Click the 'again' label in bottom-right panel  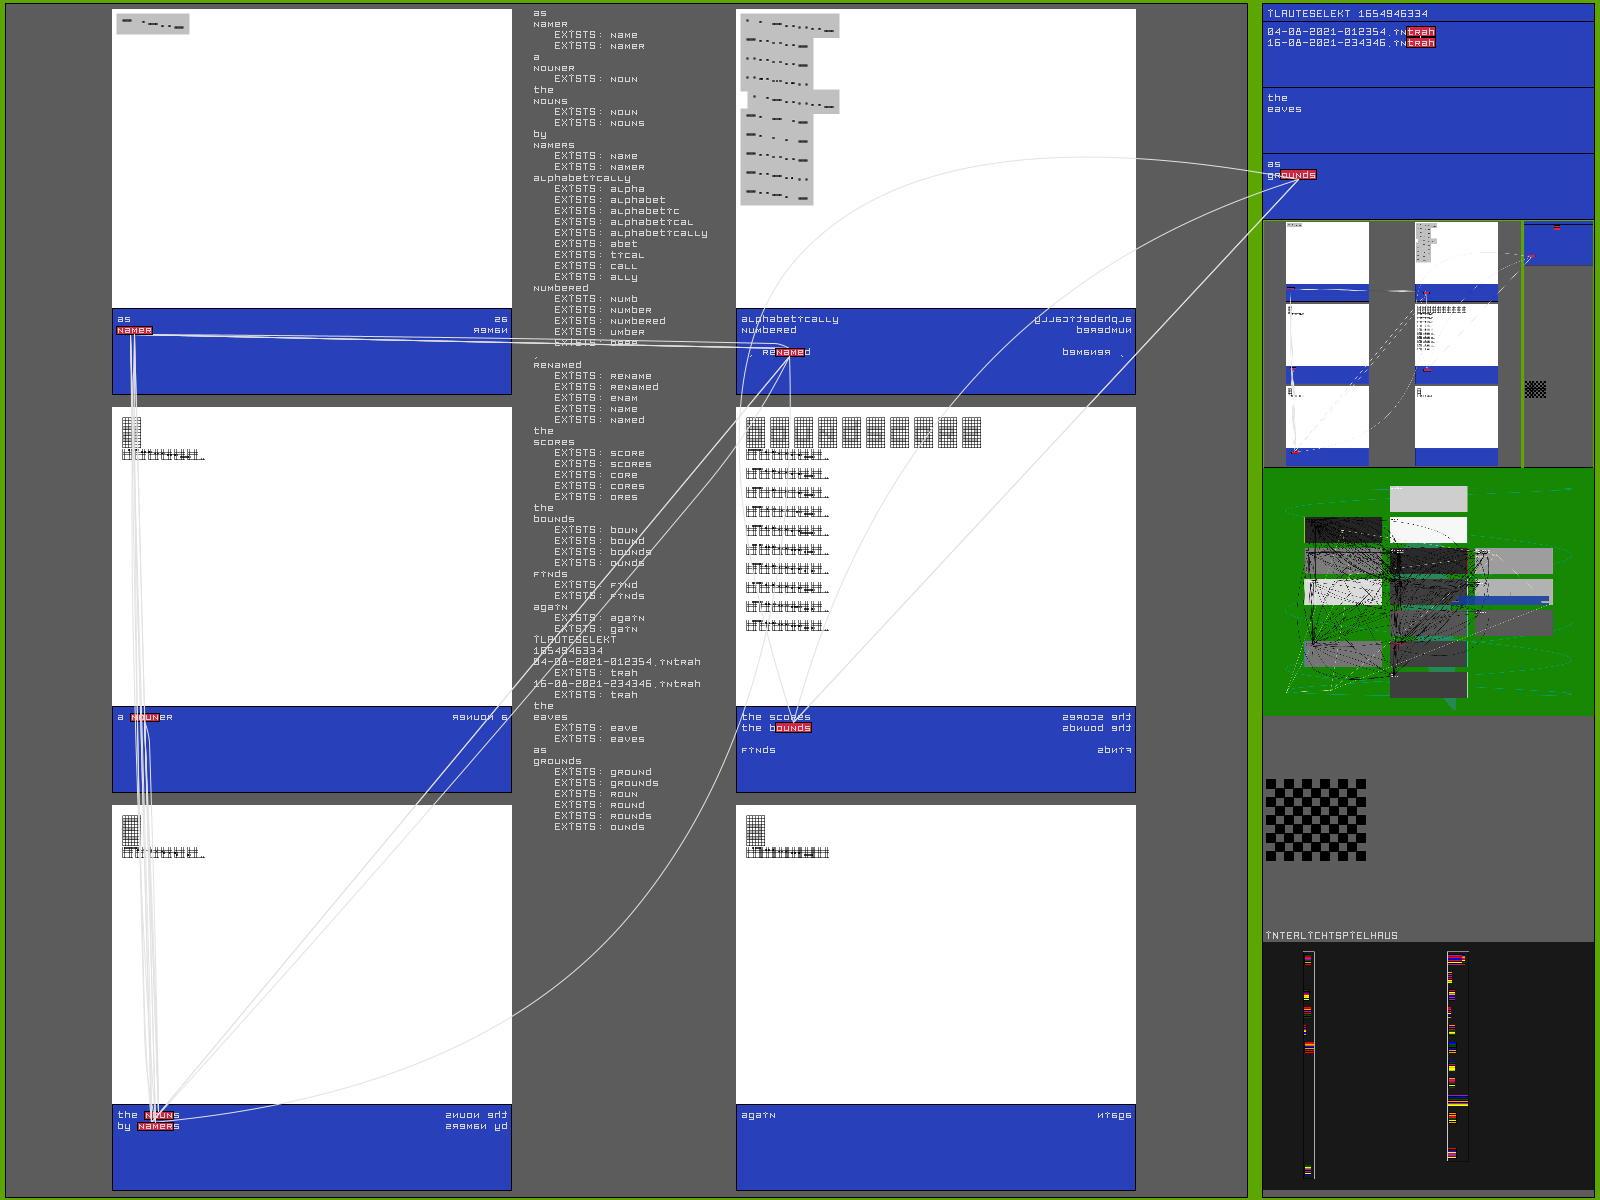tap(758, 1115)
